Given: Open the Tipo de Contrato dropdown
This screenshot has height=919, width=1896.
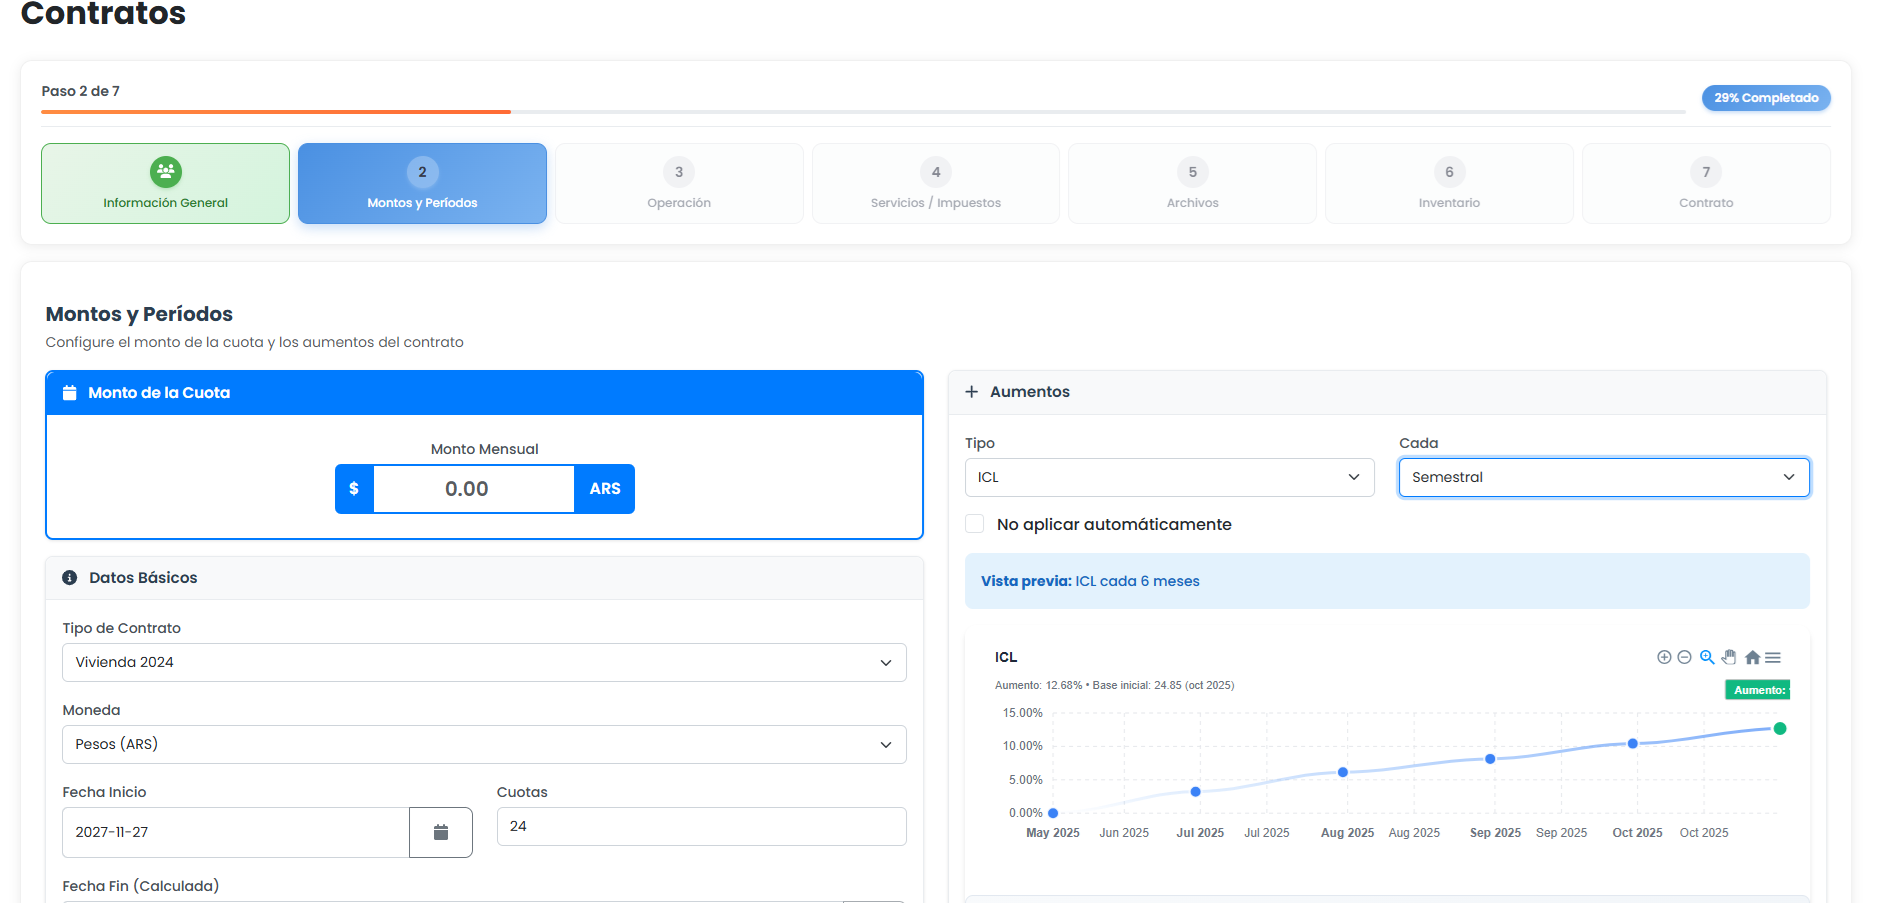Looking at the screenshot, I should coord(484,662).
